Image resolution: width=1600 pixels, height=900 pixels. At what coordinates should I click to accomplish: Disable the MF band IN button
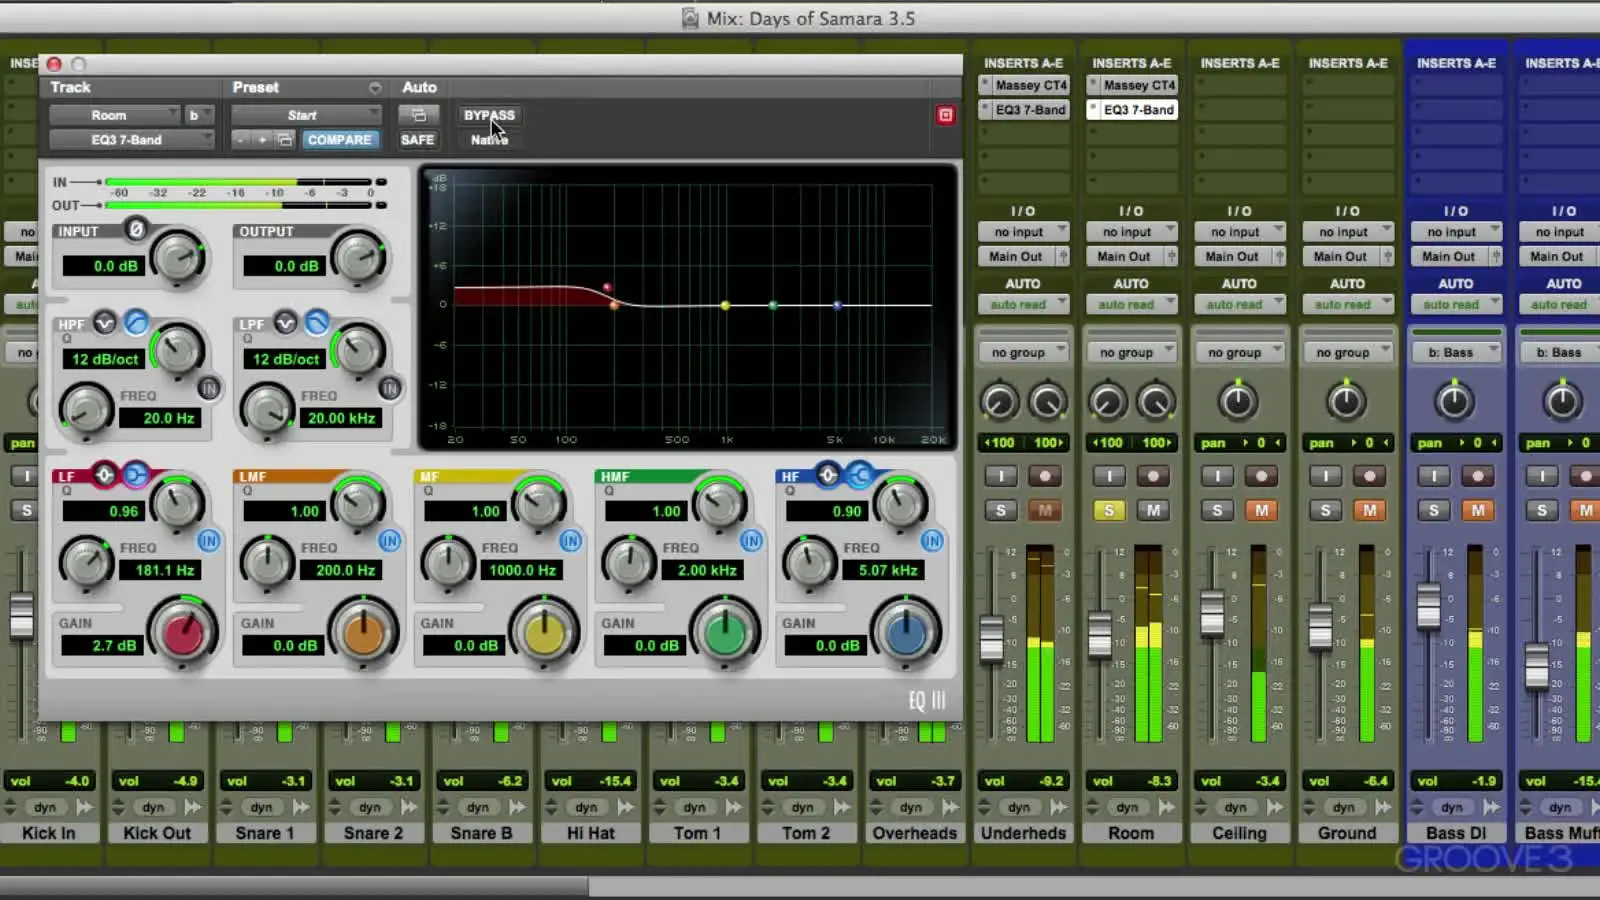tap(570, 541)
